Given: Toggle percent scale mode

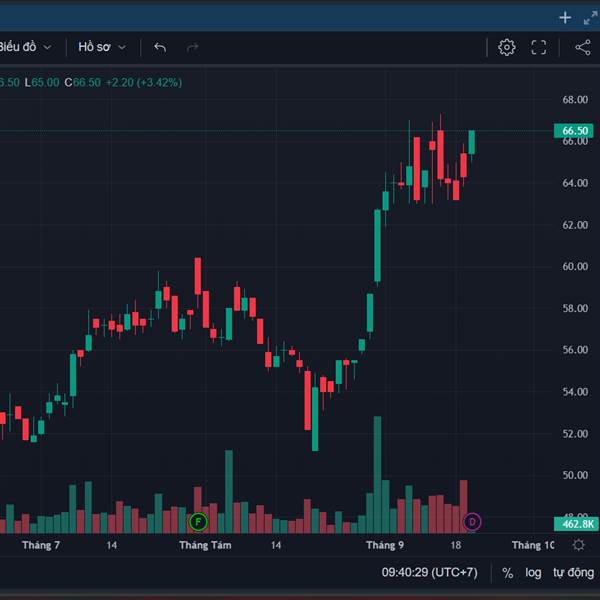Looking at the screenshot, I should 508,573.
